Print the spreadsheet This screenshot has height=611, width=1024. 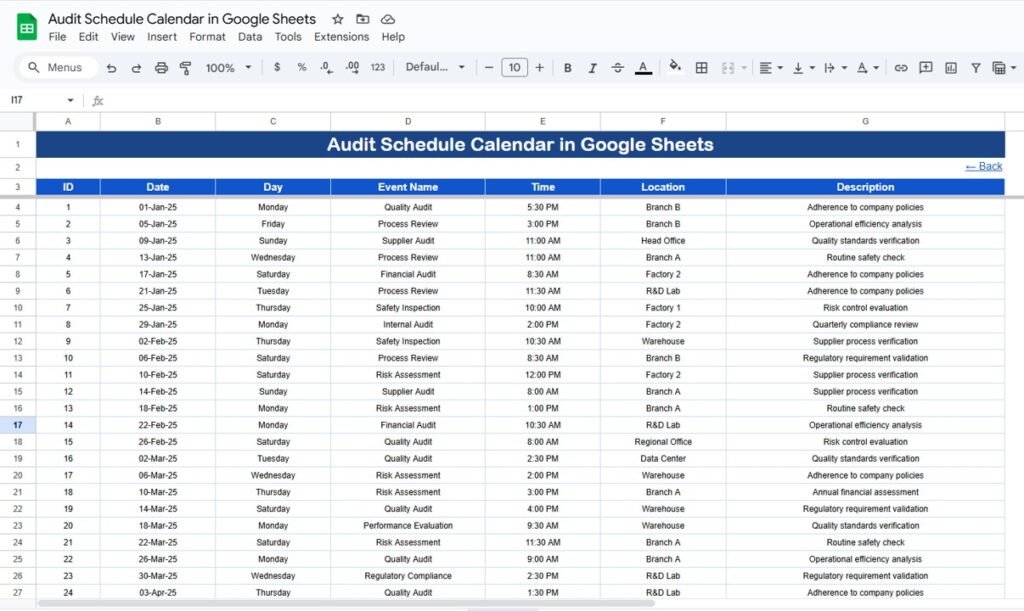coord(160,67)
